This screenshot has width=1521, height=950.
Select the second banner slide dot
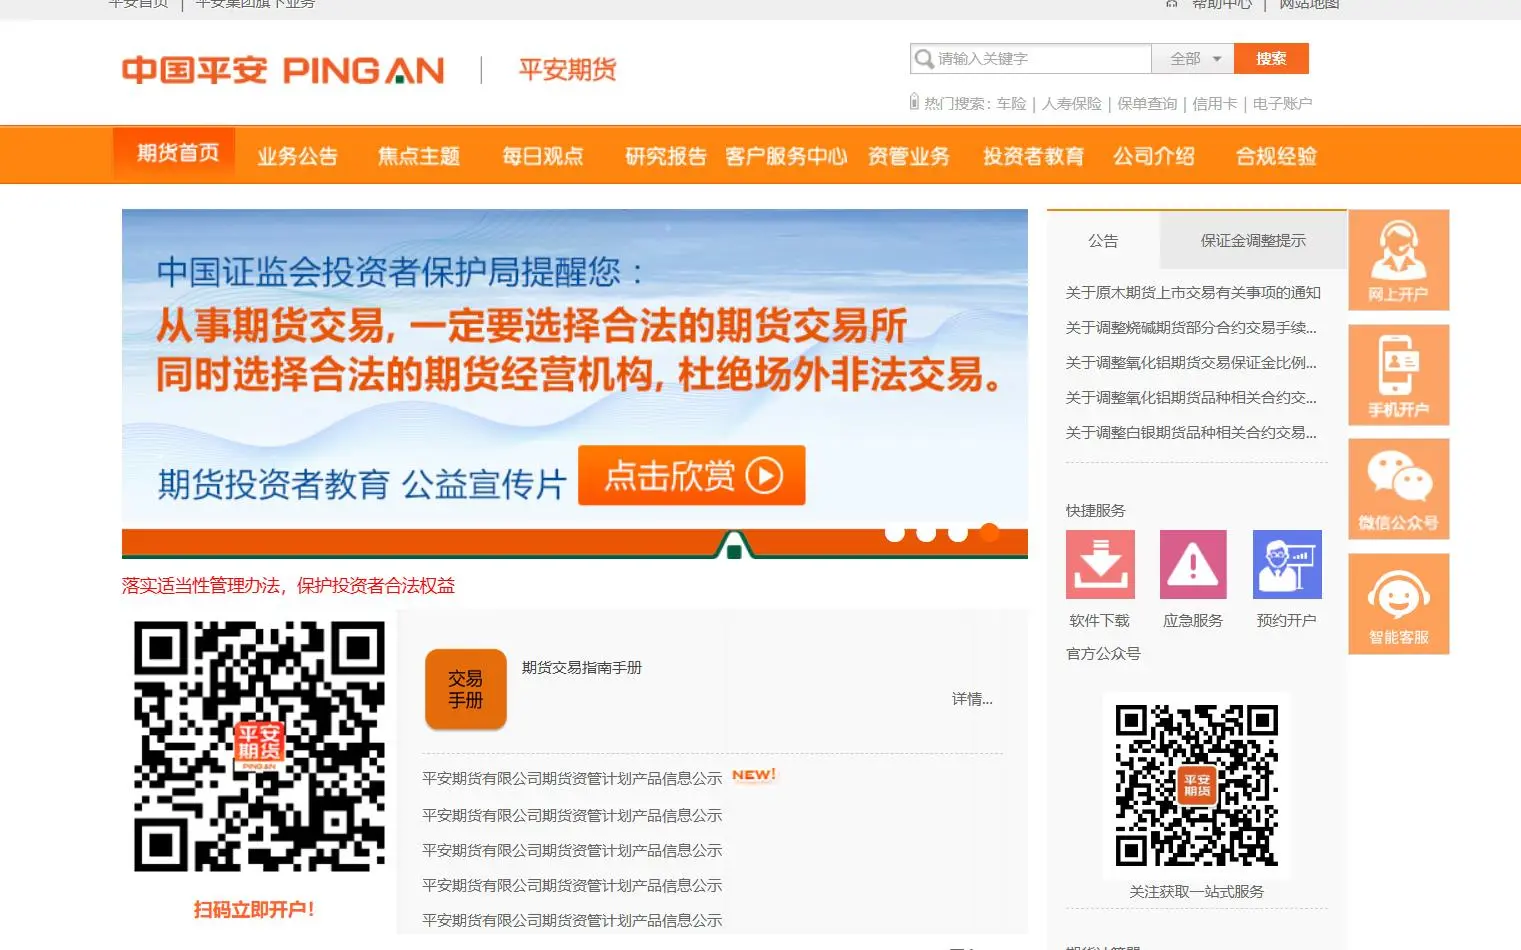click(x=926, y=532)
